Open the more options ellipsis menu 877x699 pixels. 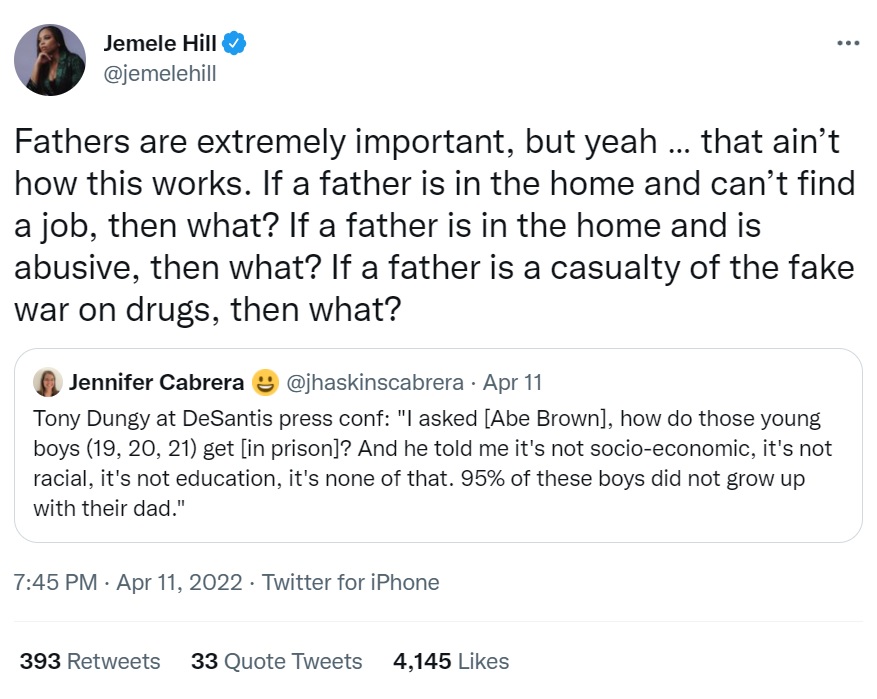point(847,43)
